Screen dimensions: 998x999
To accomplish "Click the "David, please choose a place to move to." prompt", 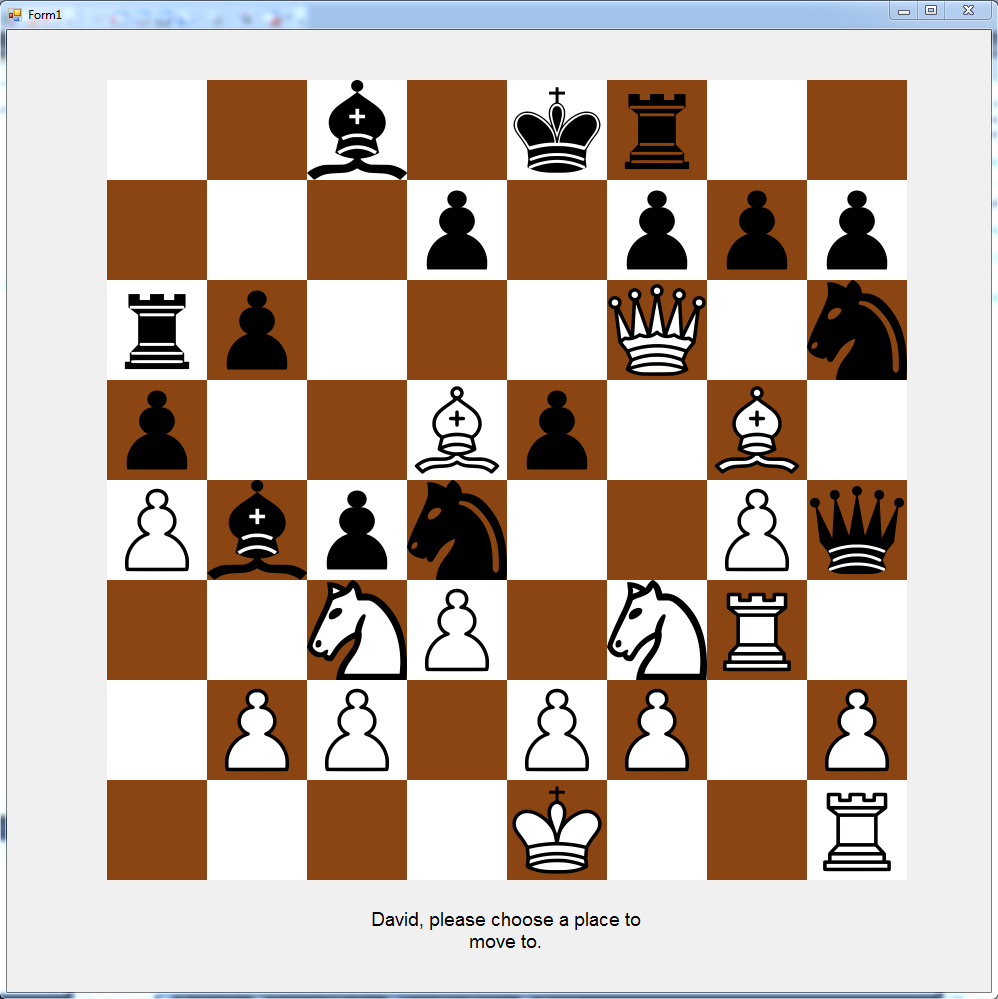I will (x=506, y=930).
